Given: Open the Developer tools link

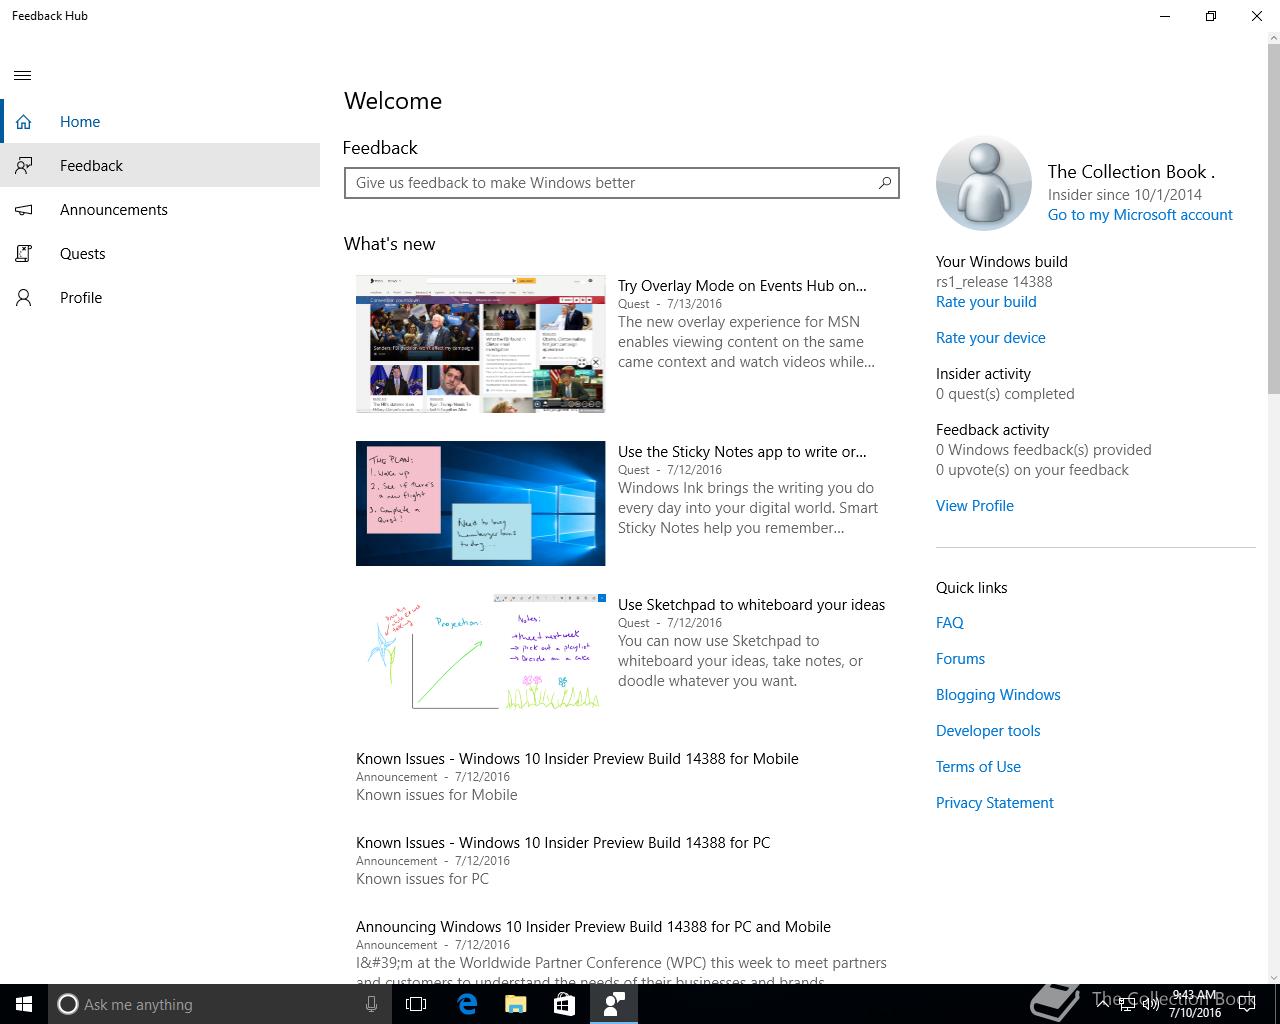Looking at the screenshot, I should (988, 731).
